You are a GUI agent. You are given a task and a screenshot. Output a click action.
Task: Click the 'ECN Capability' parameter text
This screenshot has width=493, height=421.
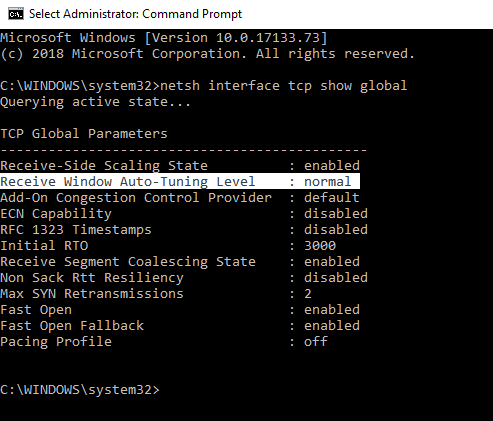coord(56,214)
